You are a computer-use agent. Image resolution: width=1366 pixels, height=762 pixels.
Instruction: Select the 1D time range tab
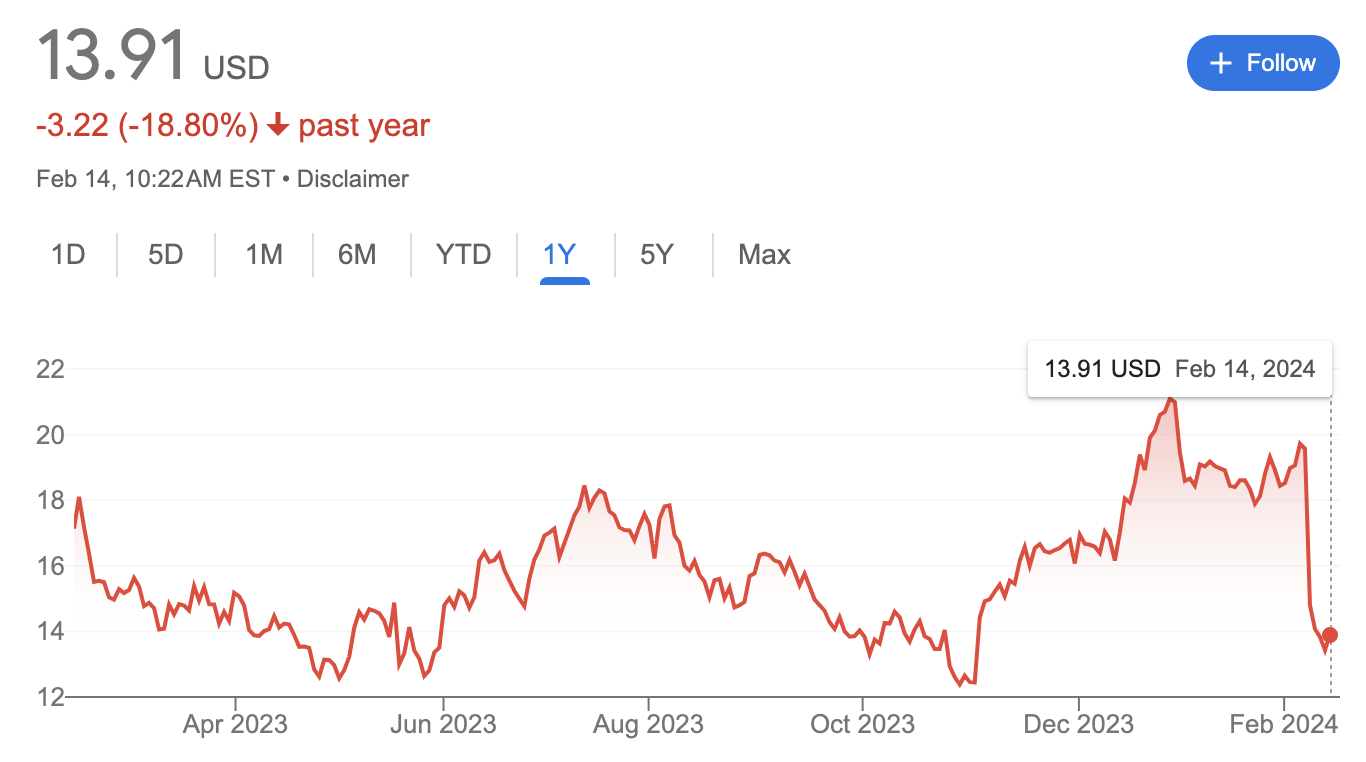[68, 255]
